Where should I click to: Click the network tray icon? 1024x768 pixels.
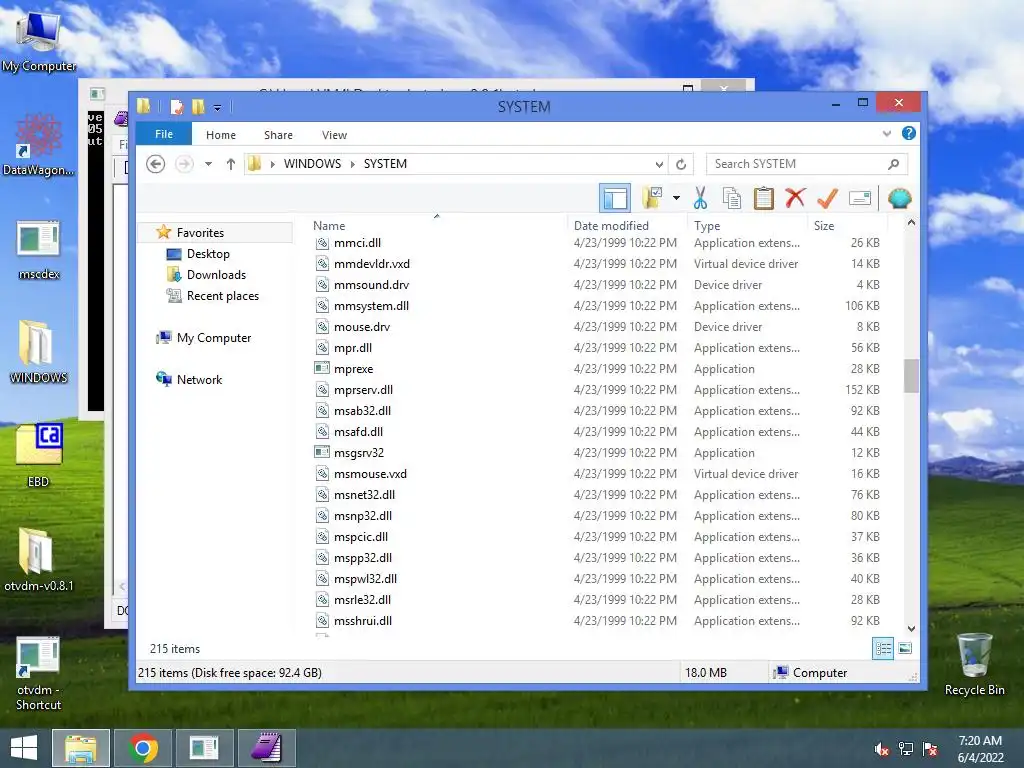coord(906,749)
